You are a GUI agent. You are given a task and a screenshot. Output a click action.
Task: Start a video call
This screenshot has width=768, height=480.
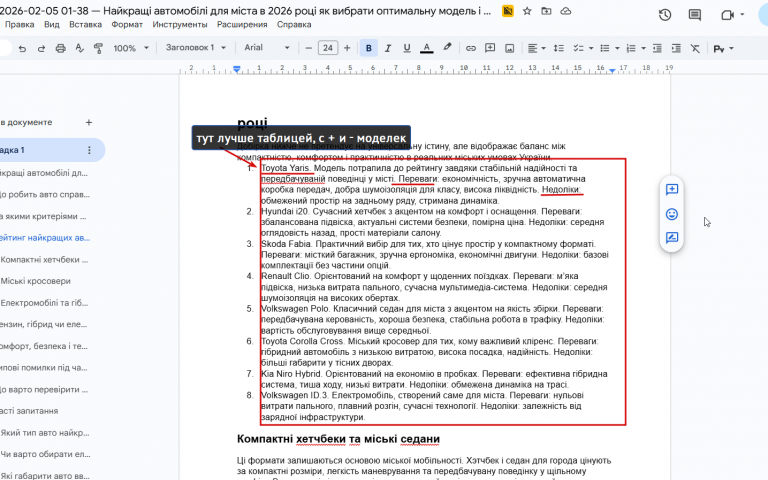click(x=727, y=15)
